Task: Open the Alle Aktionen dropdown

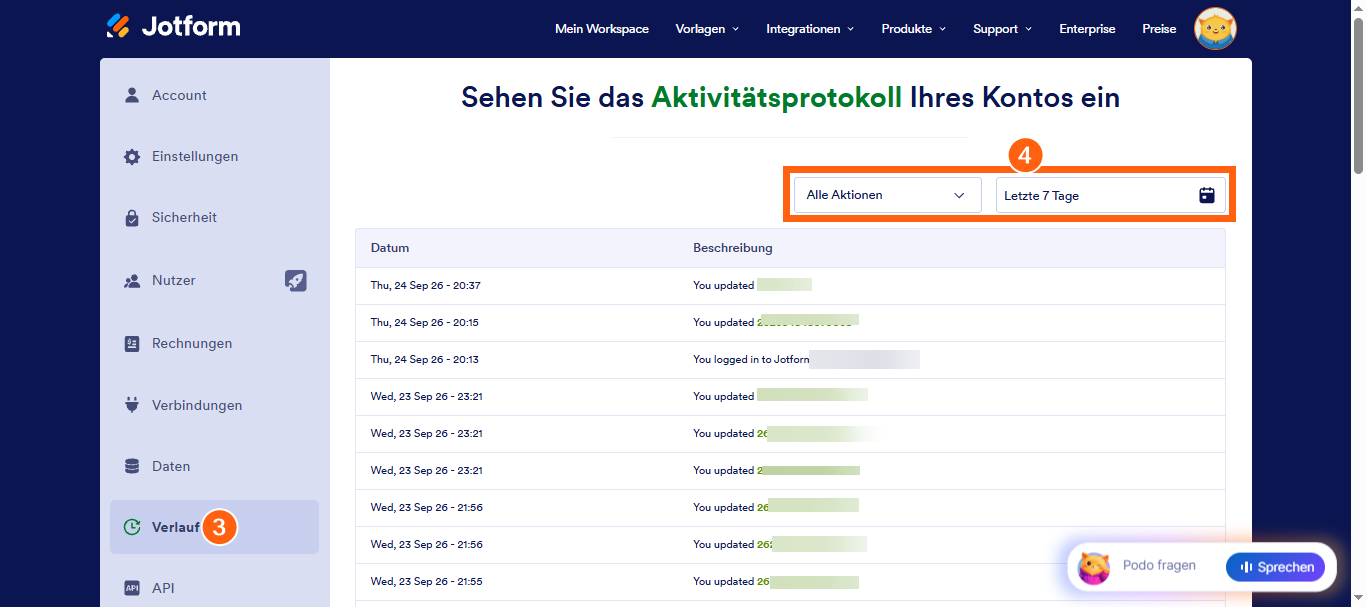Action: pyautogui.click(x=888, y=195)
